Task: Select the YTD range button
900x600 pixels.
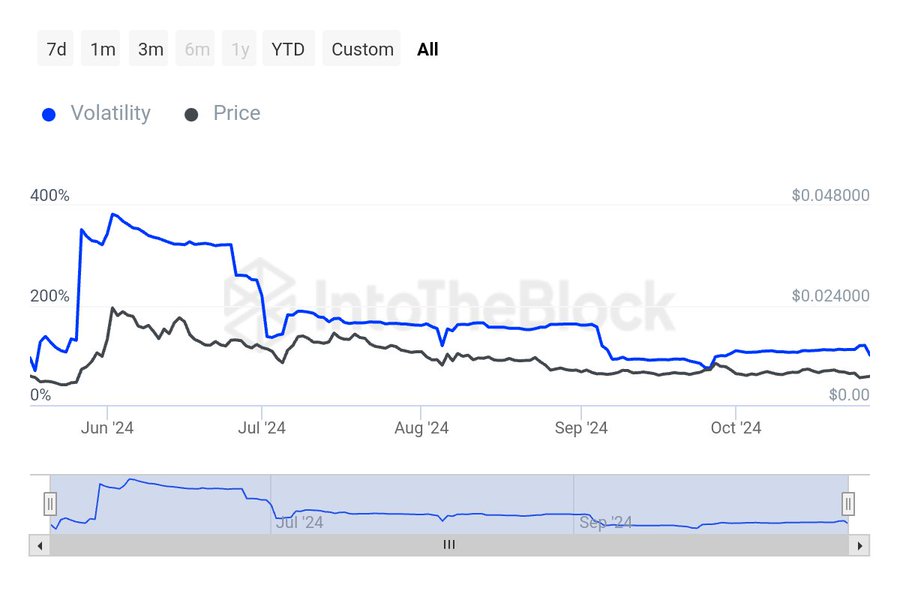Action: click(x=288, y=49)
